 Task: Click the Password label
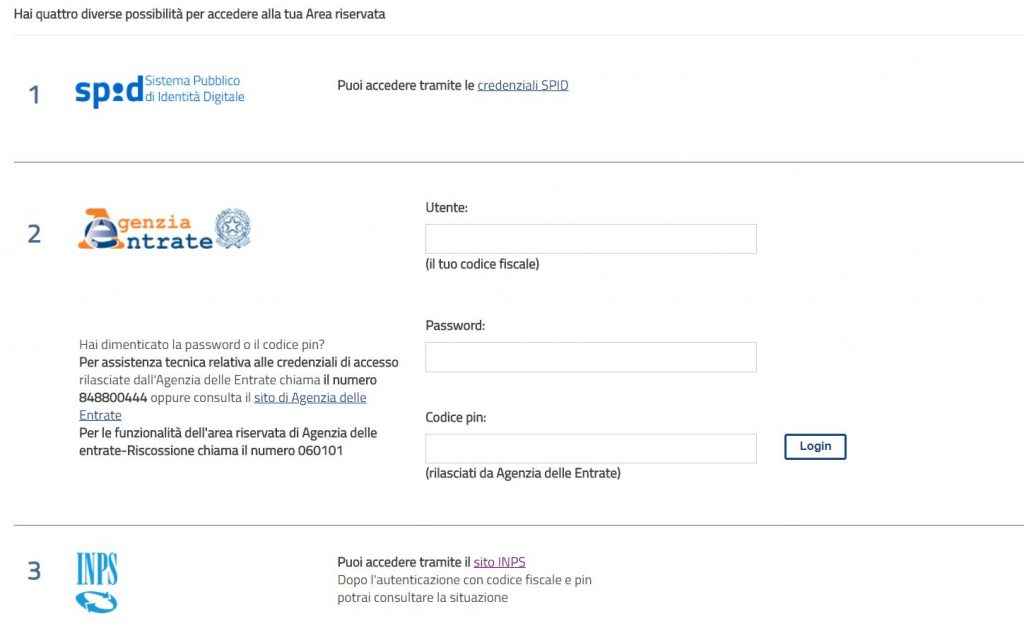(455, 325)
